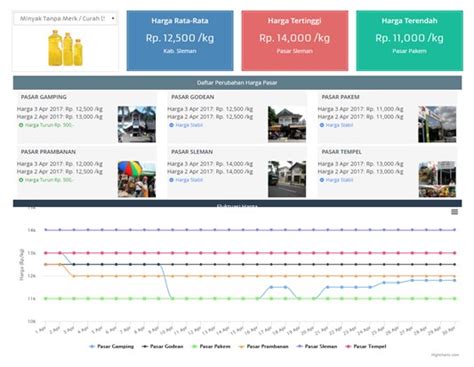
Task: Toggle Pasar Prambanan series in legend
Action: [x=263, y=346]
